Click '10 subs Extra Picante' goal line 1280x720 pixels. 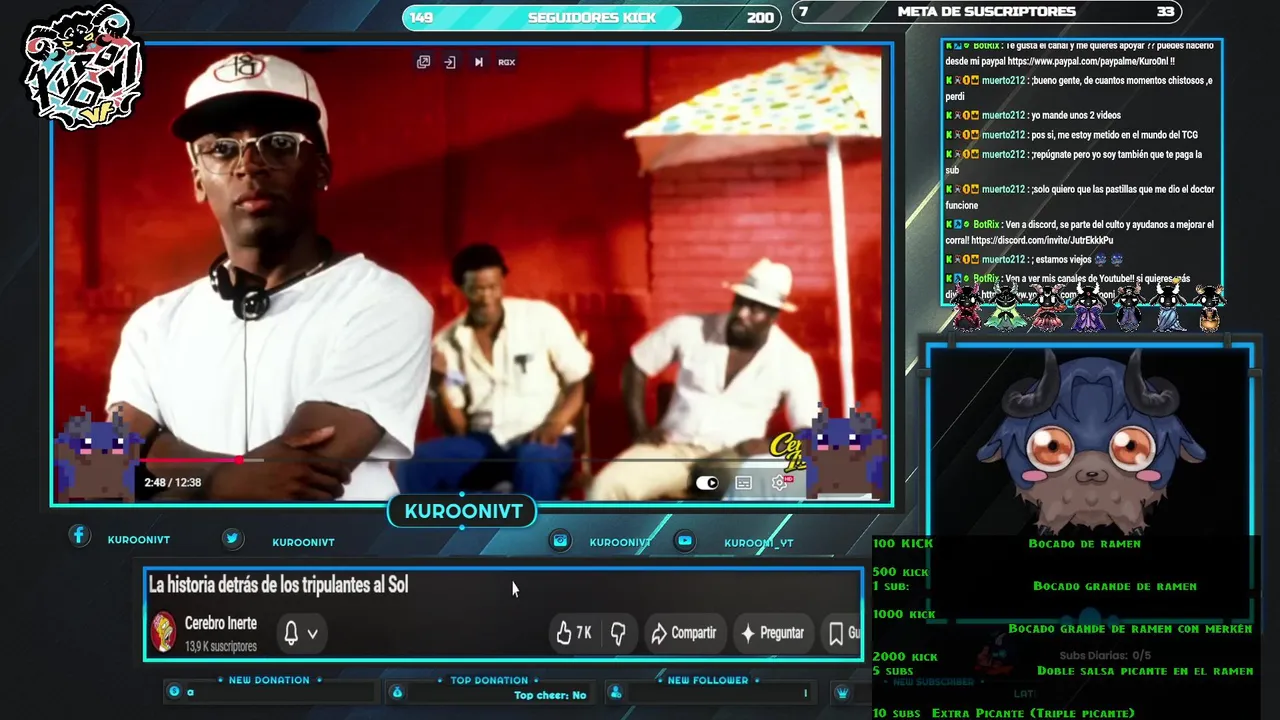(x=1004, y=713)
